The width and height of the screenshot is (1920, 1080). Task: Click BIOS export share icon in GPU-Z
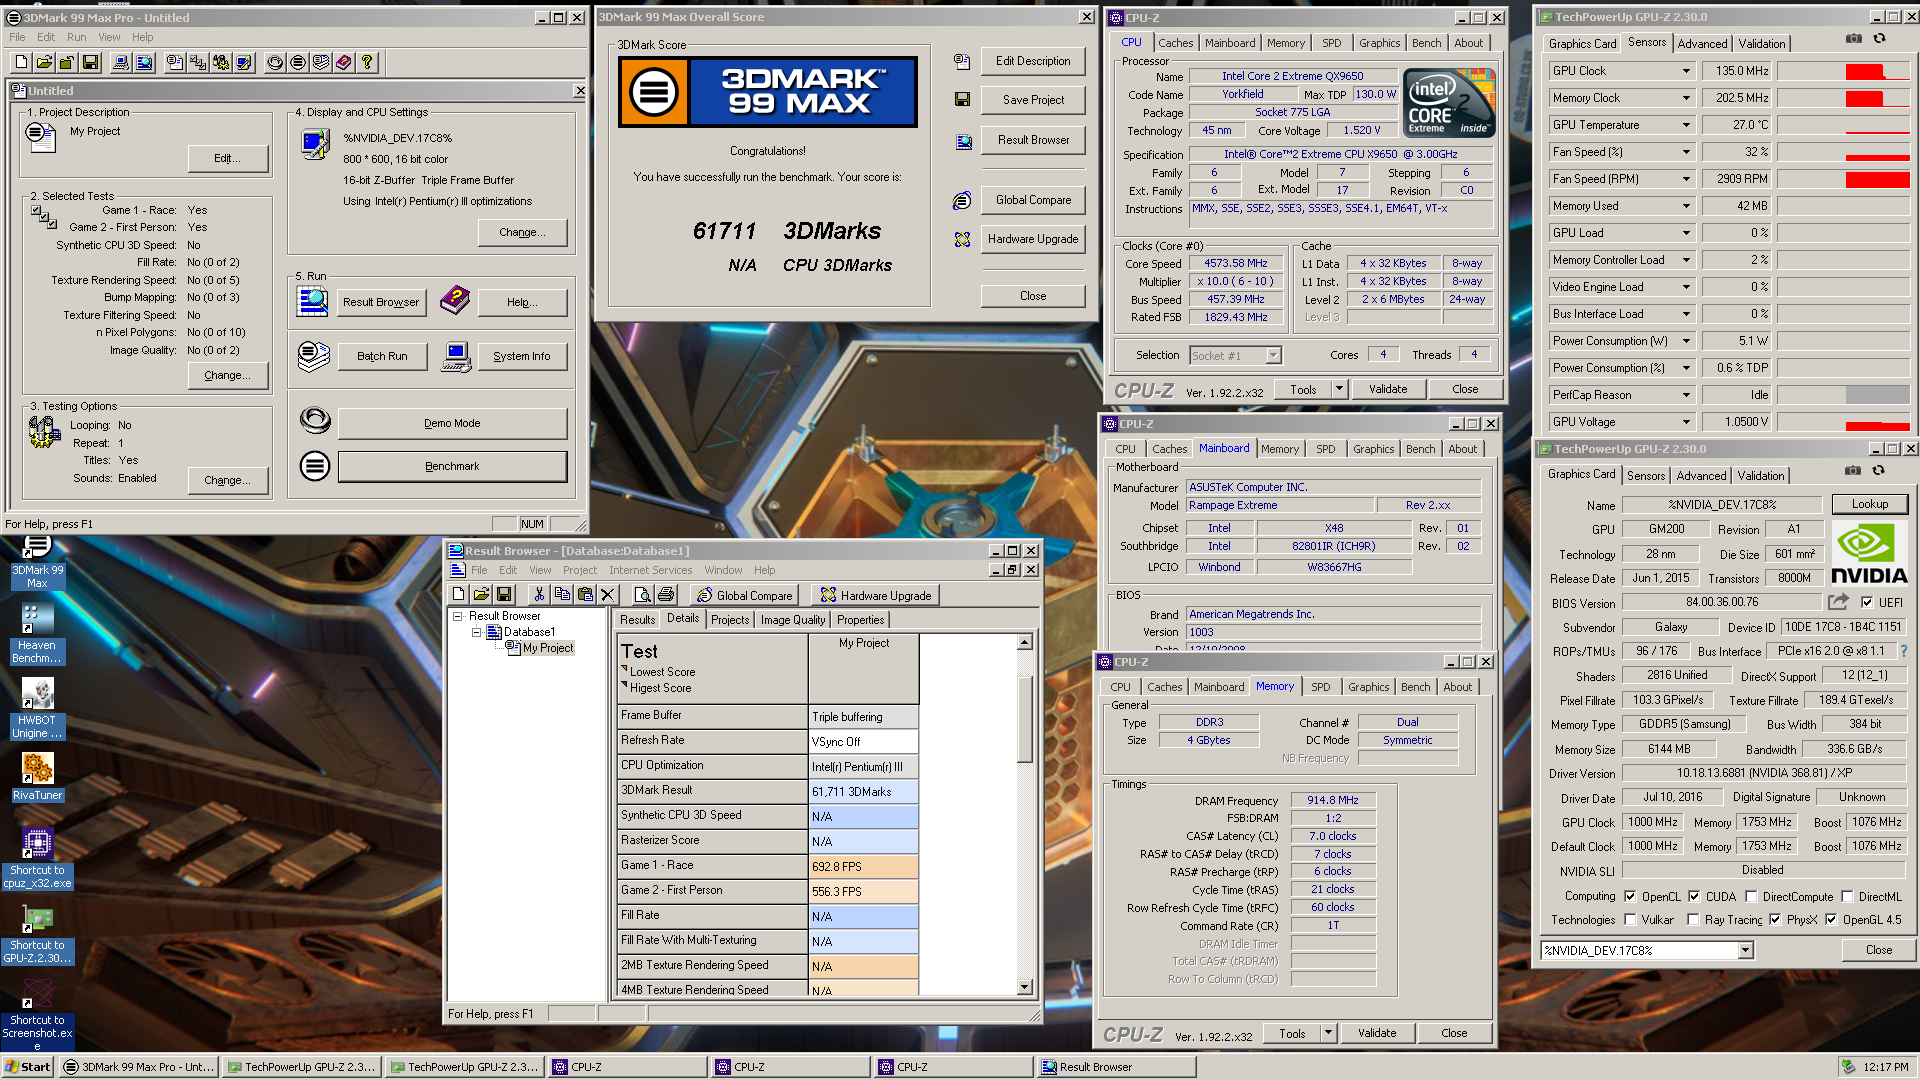(x=1838, y=602)
